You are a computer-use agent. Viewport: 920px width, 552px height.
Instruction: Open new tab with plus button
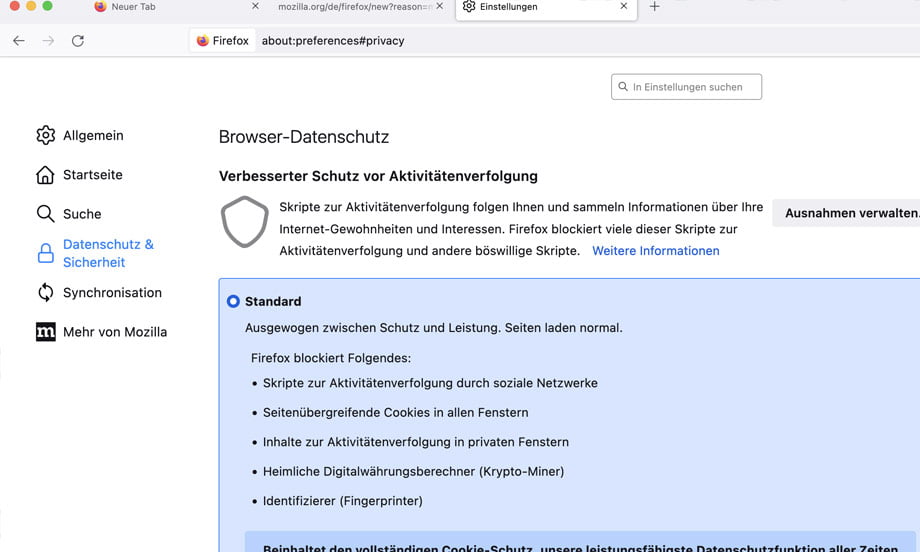coord(655,7)
